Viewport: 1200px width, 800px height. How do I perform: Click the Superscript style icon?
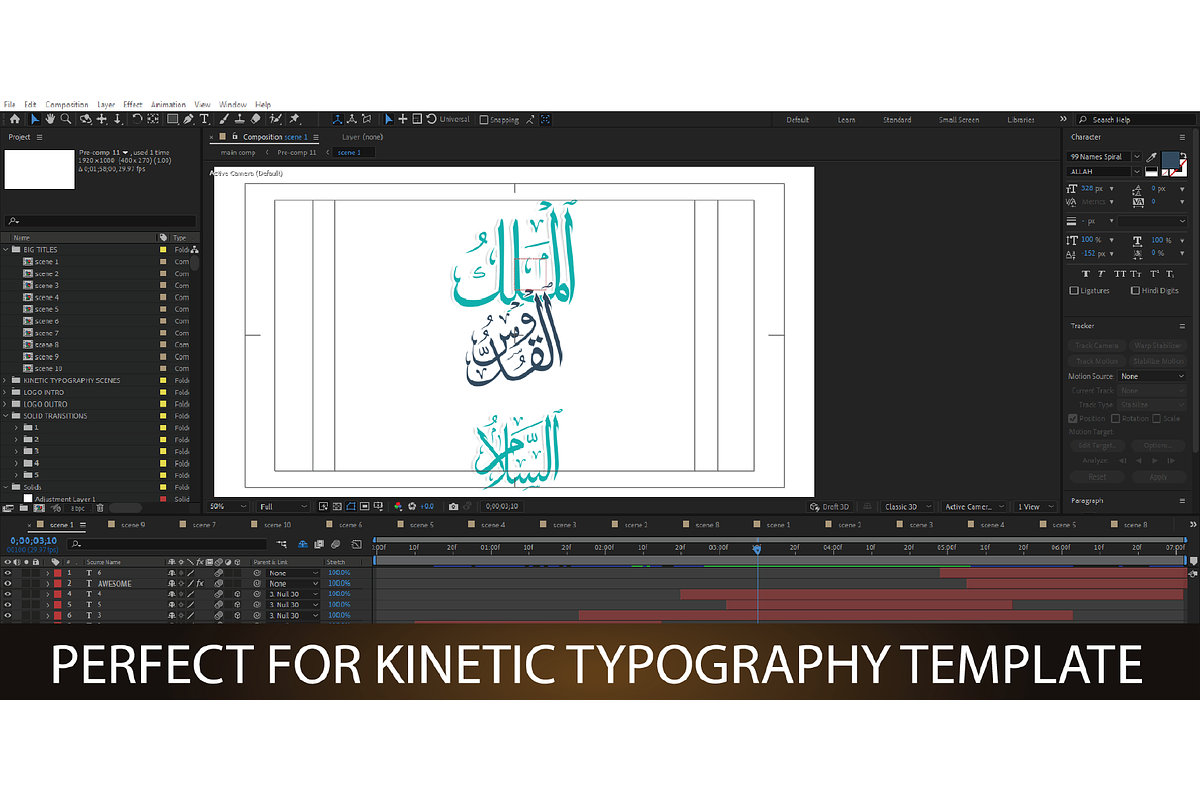[1154, 274]
